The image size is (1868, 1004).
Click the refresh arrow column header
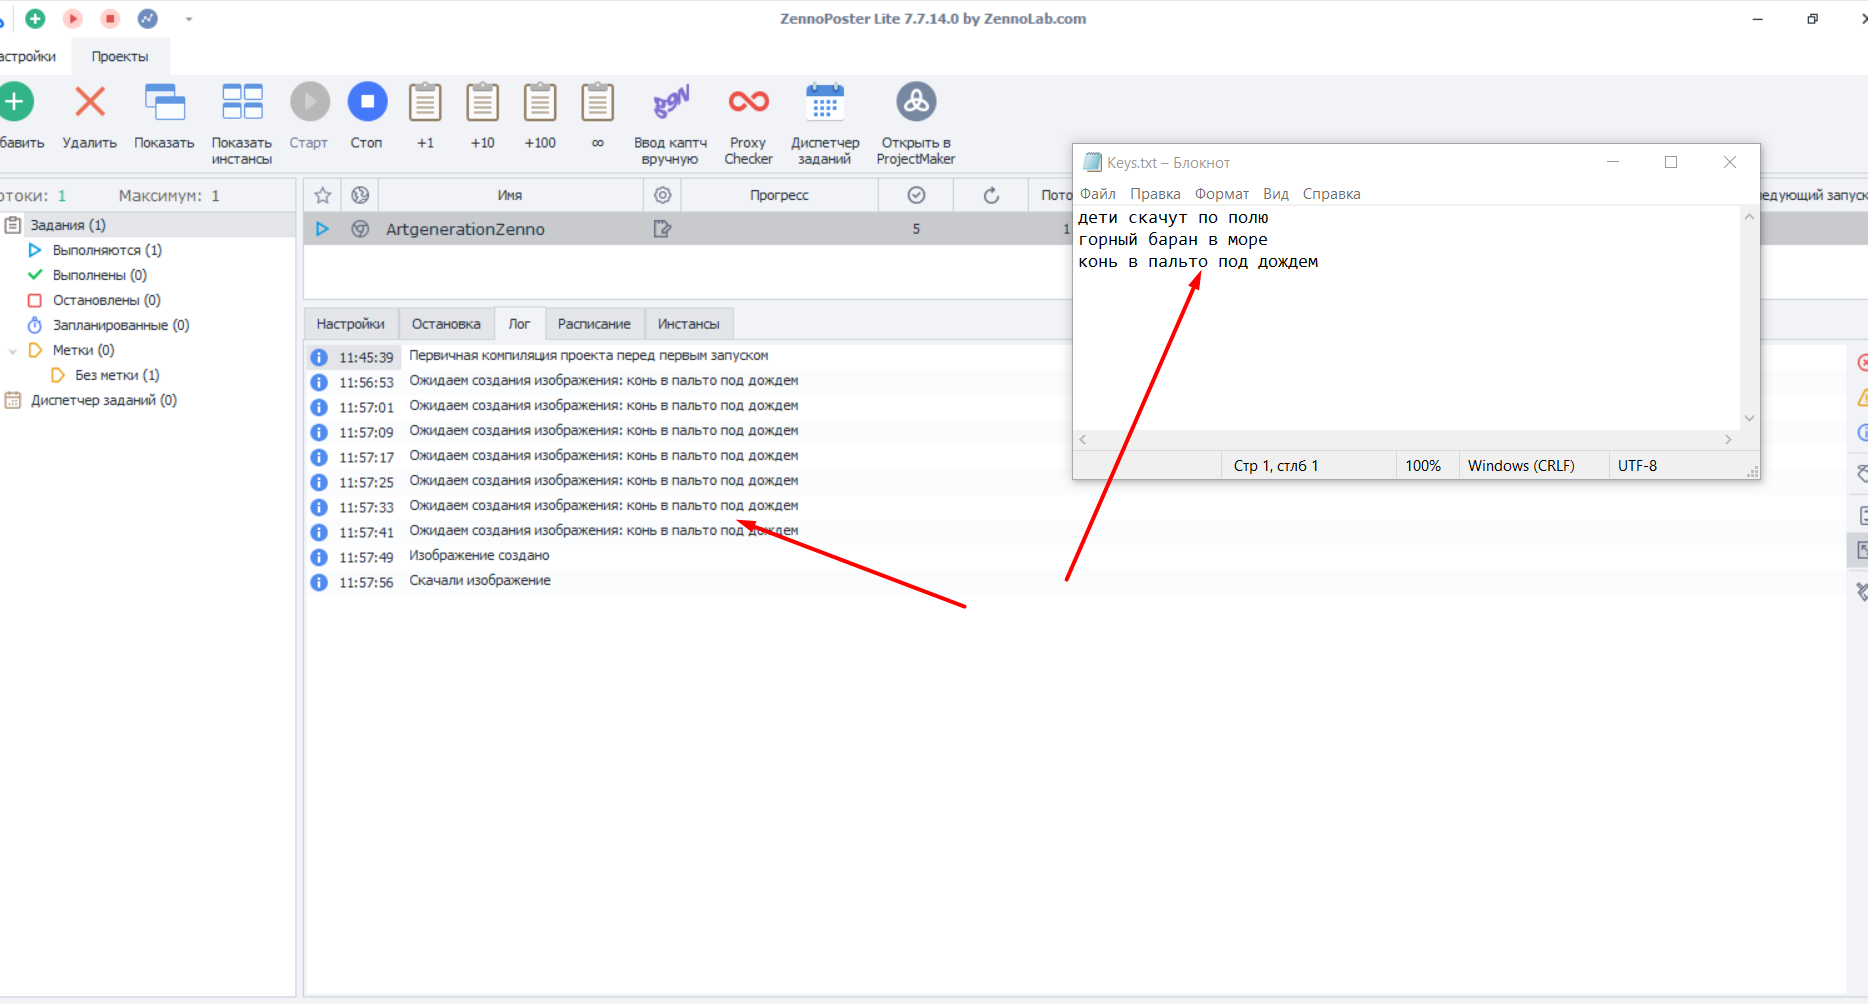point(991,195)
